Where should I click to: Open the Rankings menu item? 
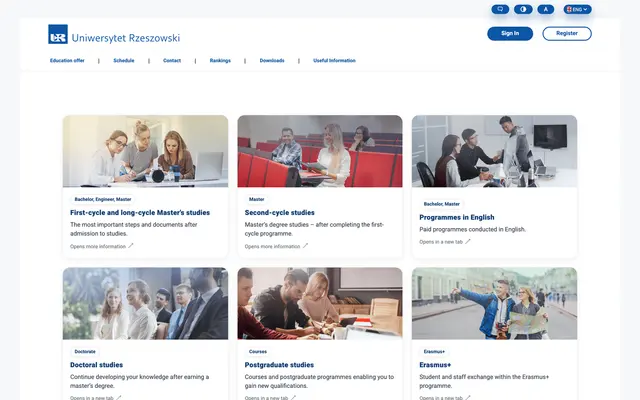click(220, 60)
